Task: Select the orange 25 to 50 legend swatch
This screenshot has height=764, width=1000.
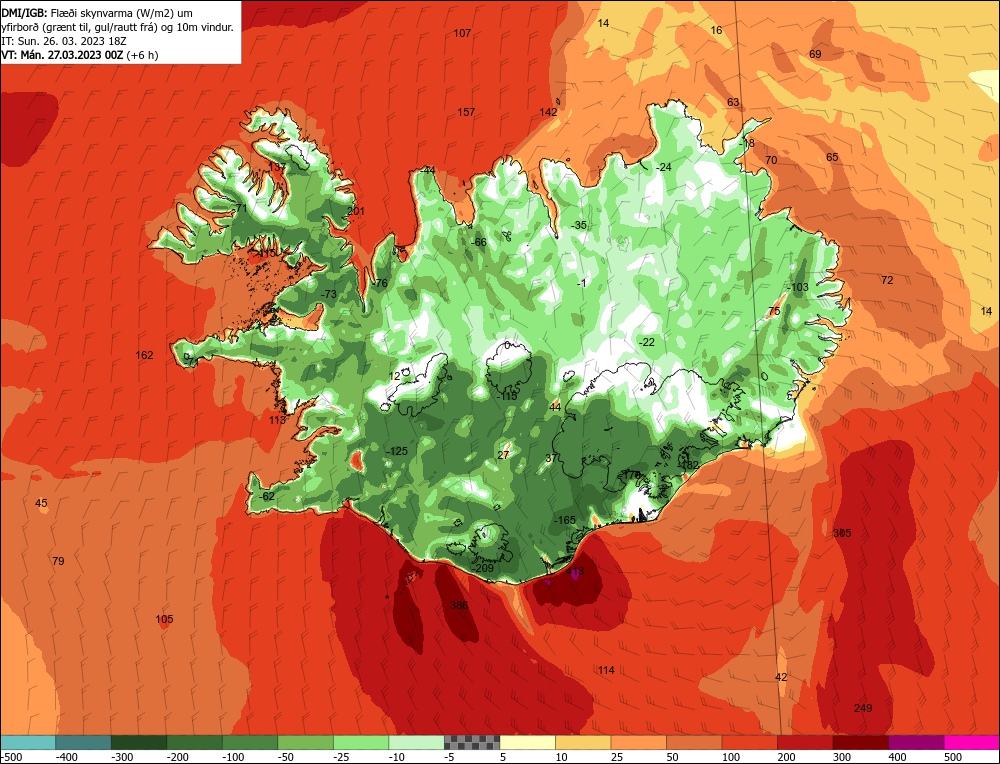Action: [x=638, y=742]
